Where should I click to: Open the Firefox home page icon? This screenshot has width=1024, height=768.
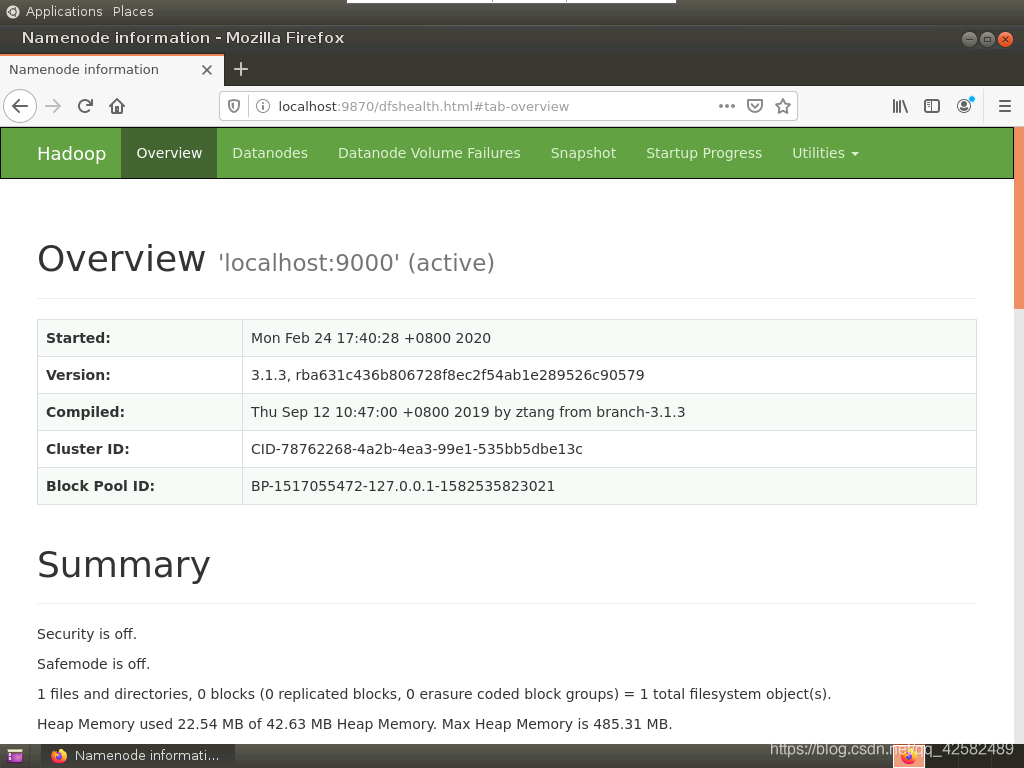pos(117,106)
